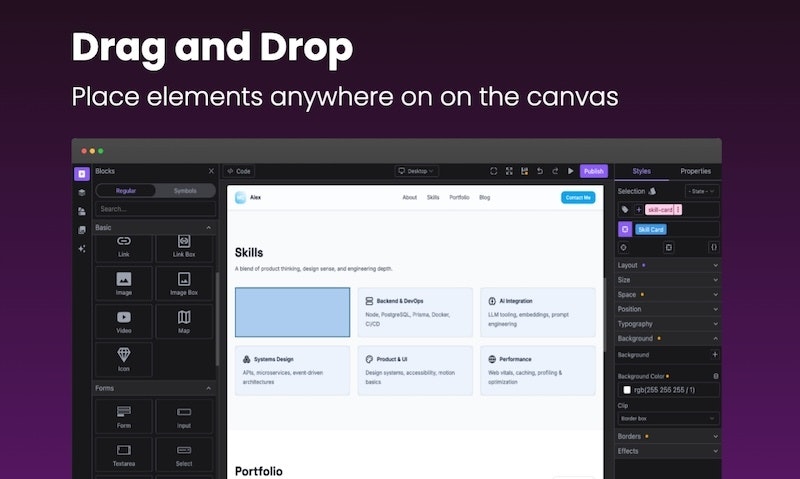Switch to the Properties tab

pos(695,171)
